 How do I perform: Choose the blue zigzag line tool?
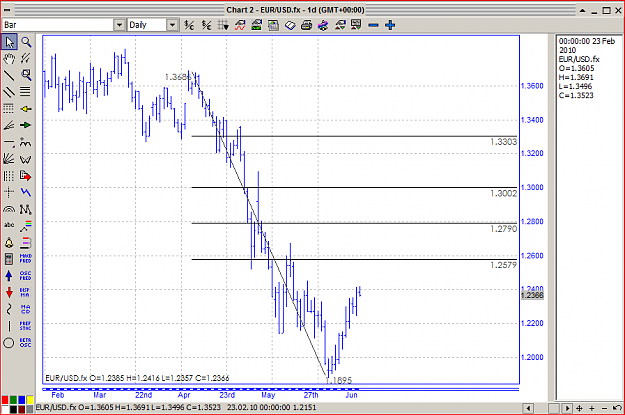[x=26, y=192]
